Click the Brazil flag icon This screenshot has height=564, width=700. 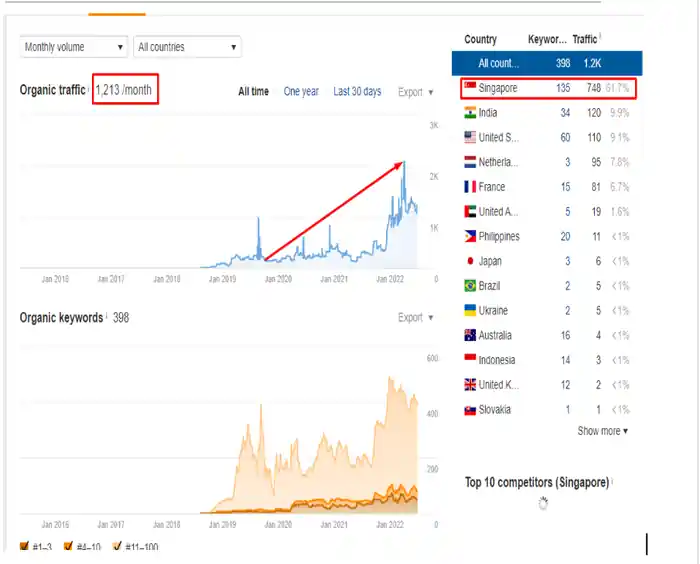click(x=470, y=285)
